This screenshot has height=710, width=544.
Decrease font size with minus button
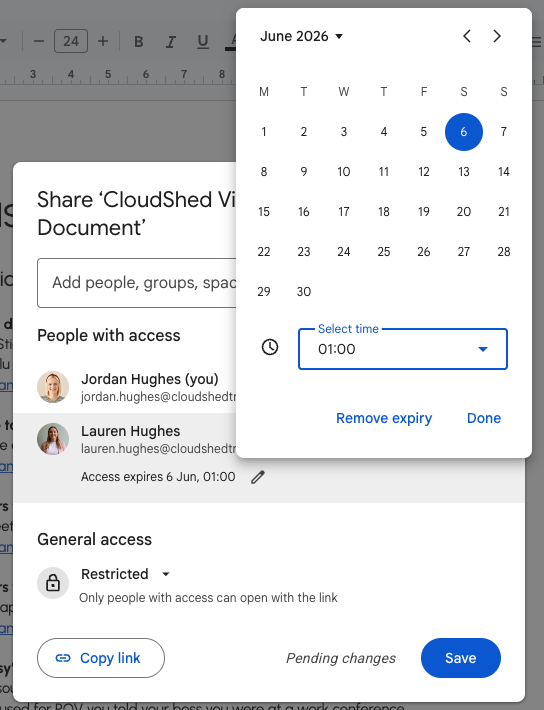click(39, 41)
